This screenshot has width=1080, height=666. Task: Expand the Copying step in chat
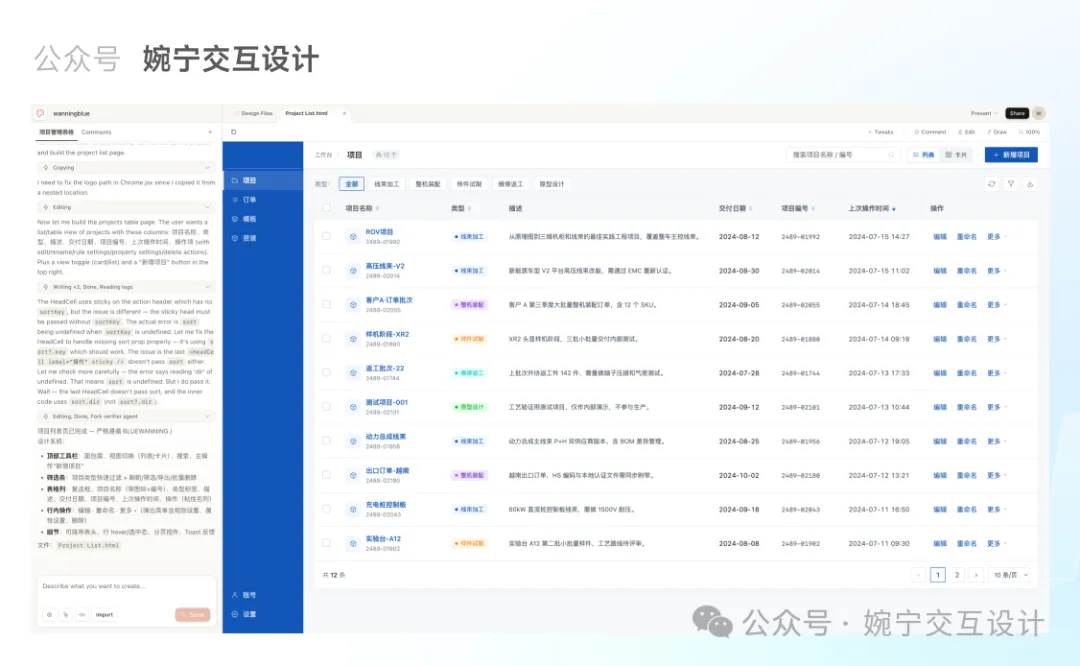pos(126,167)
